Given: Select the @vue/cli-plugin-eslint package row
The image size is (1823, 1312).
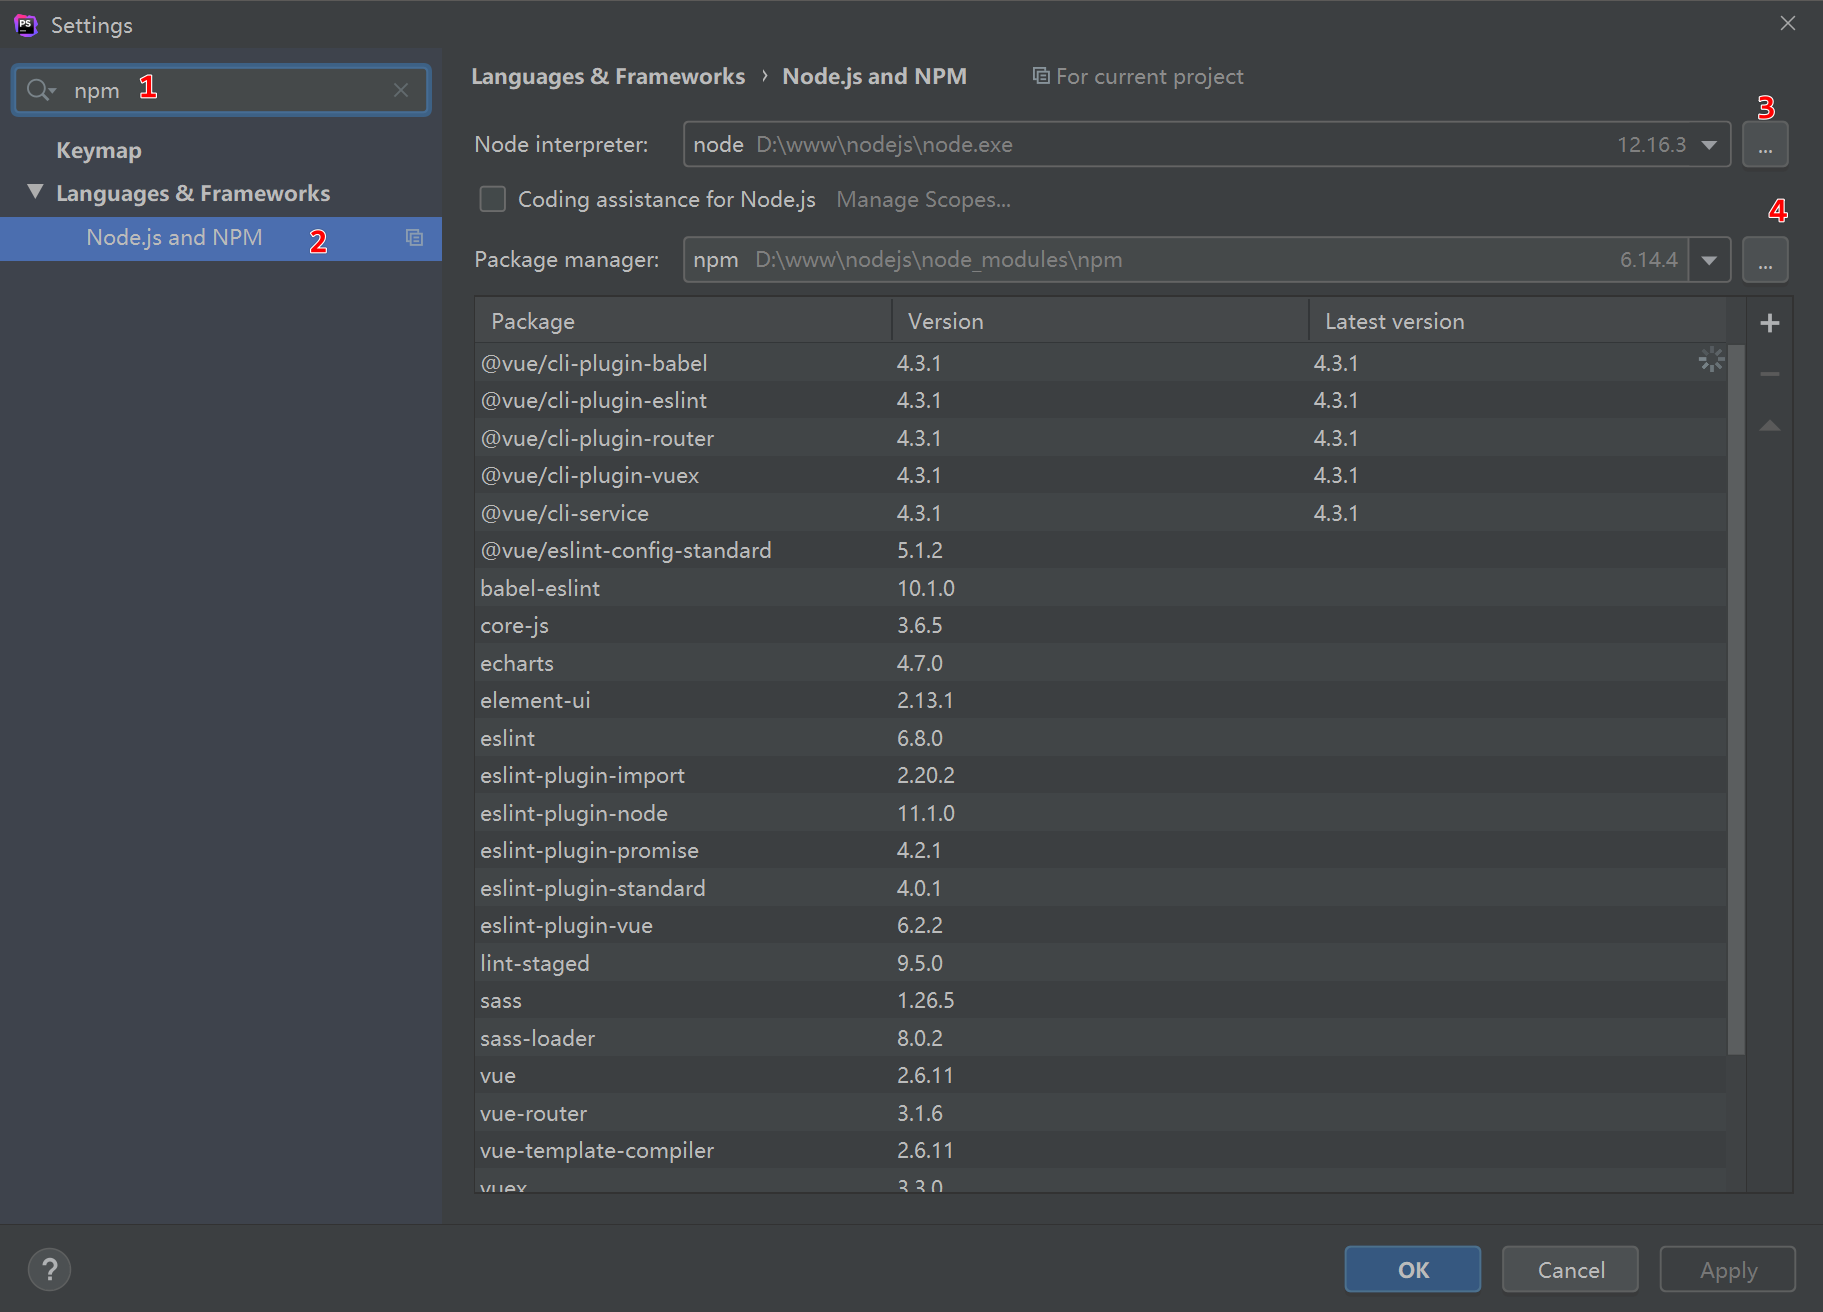Looking at the screenshot, I should pyautogui.click(x=1101, y=400).
